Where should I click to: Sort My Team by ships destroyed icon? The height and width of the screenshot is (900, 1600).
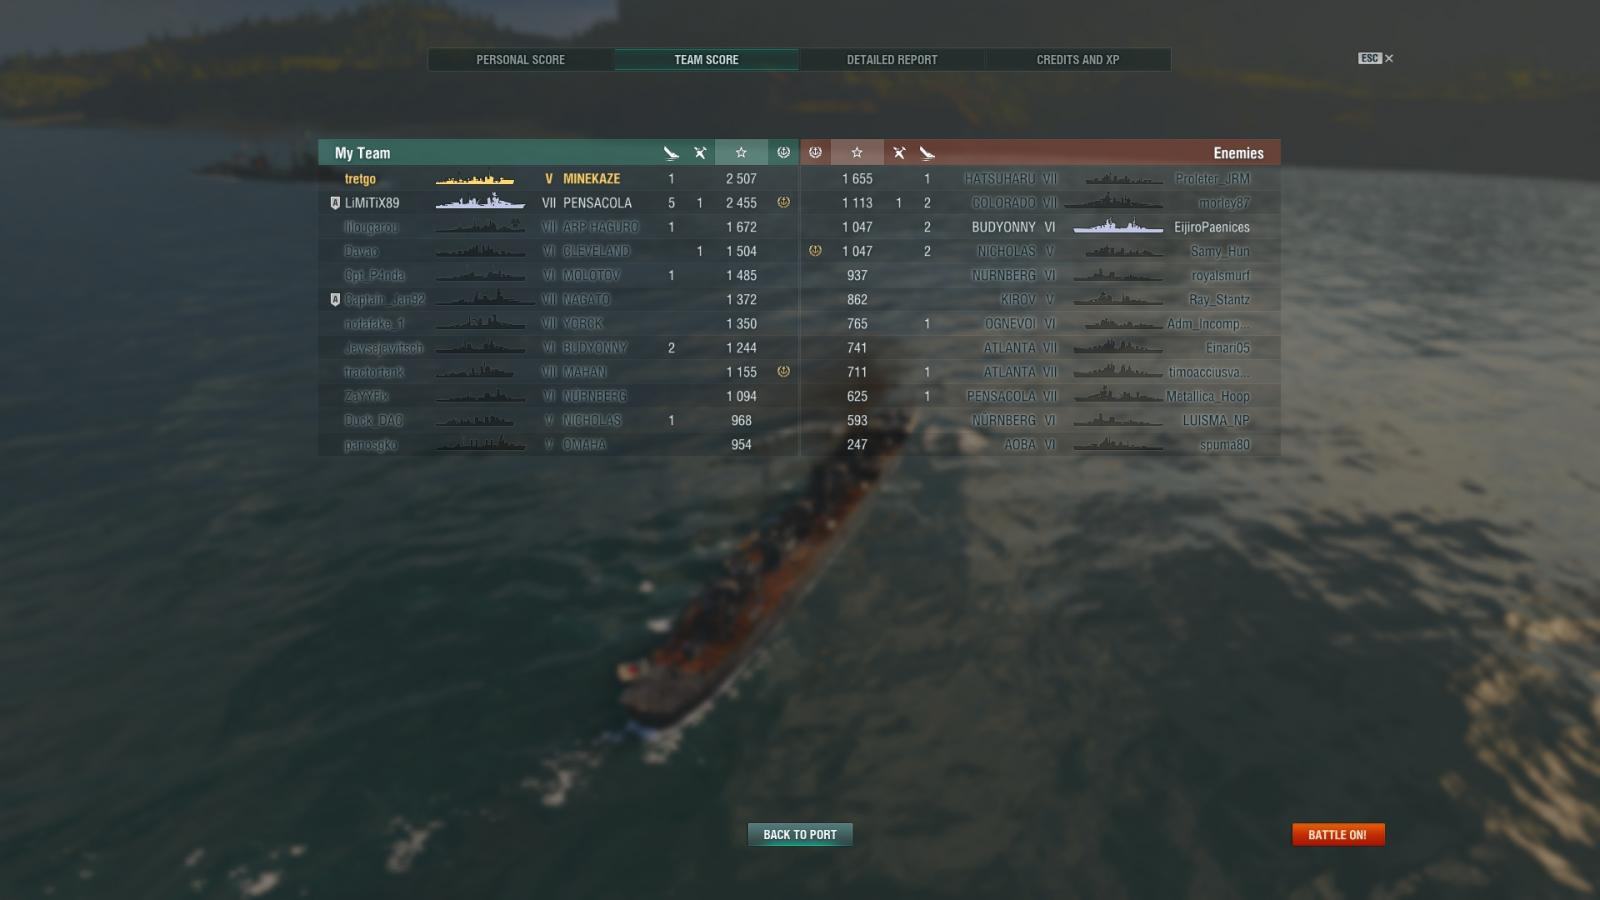pyautogui.click(x=671, y=153)
